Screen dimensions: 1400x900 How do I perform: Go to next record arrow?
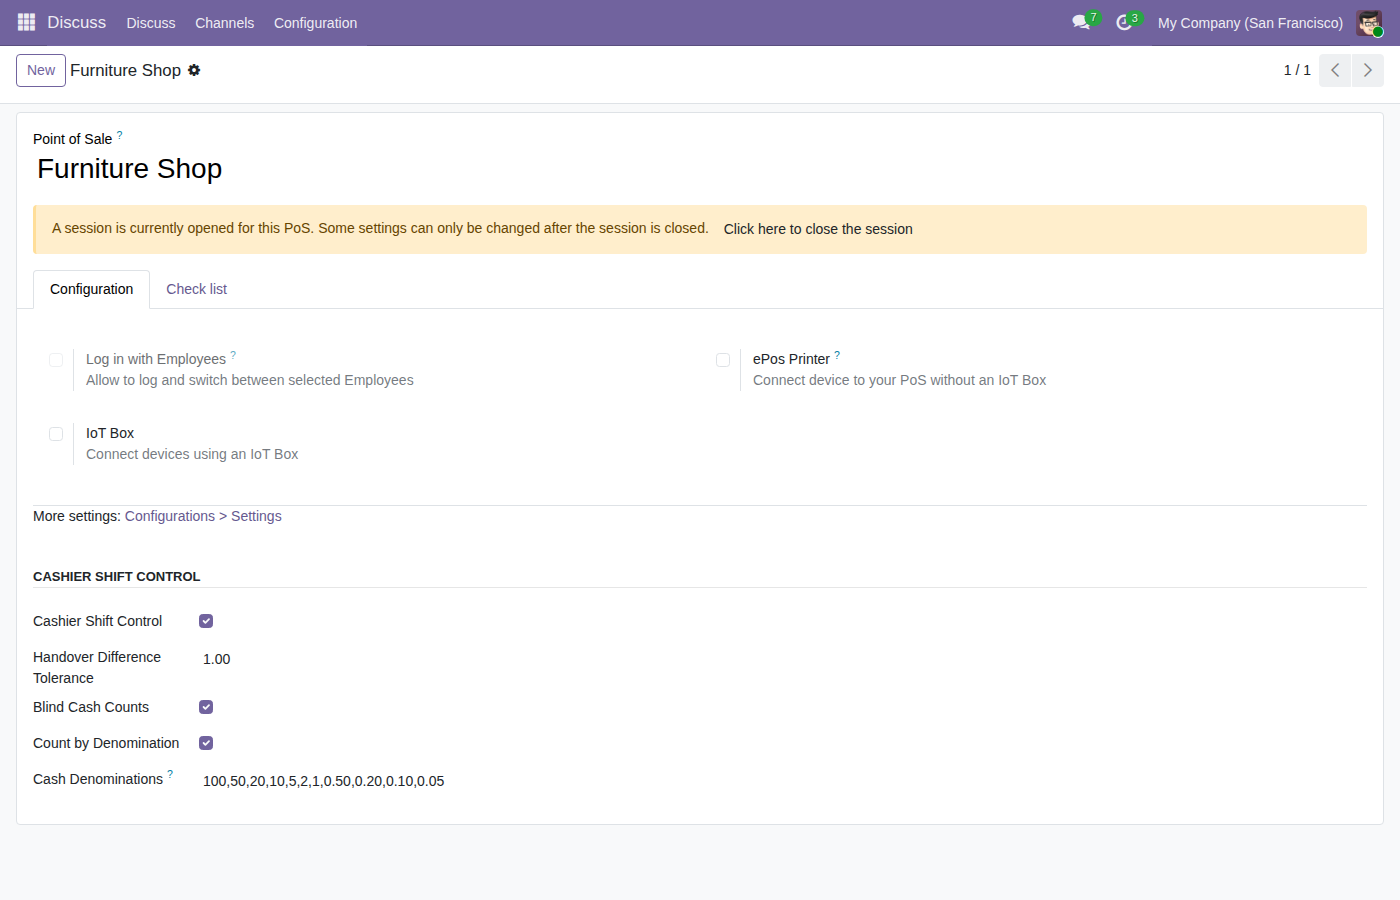tap(1368, 70)
